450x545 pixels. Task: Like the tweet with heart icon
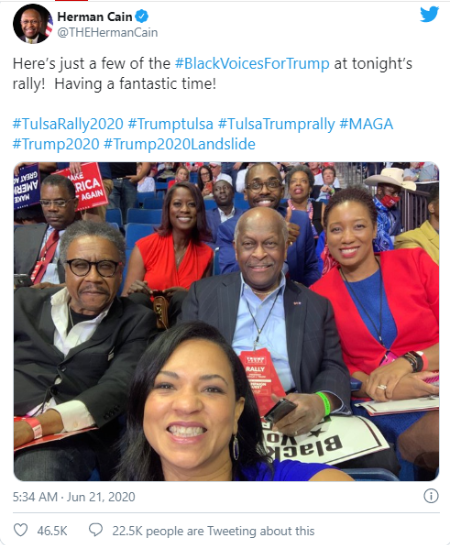coord(20,530)
